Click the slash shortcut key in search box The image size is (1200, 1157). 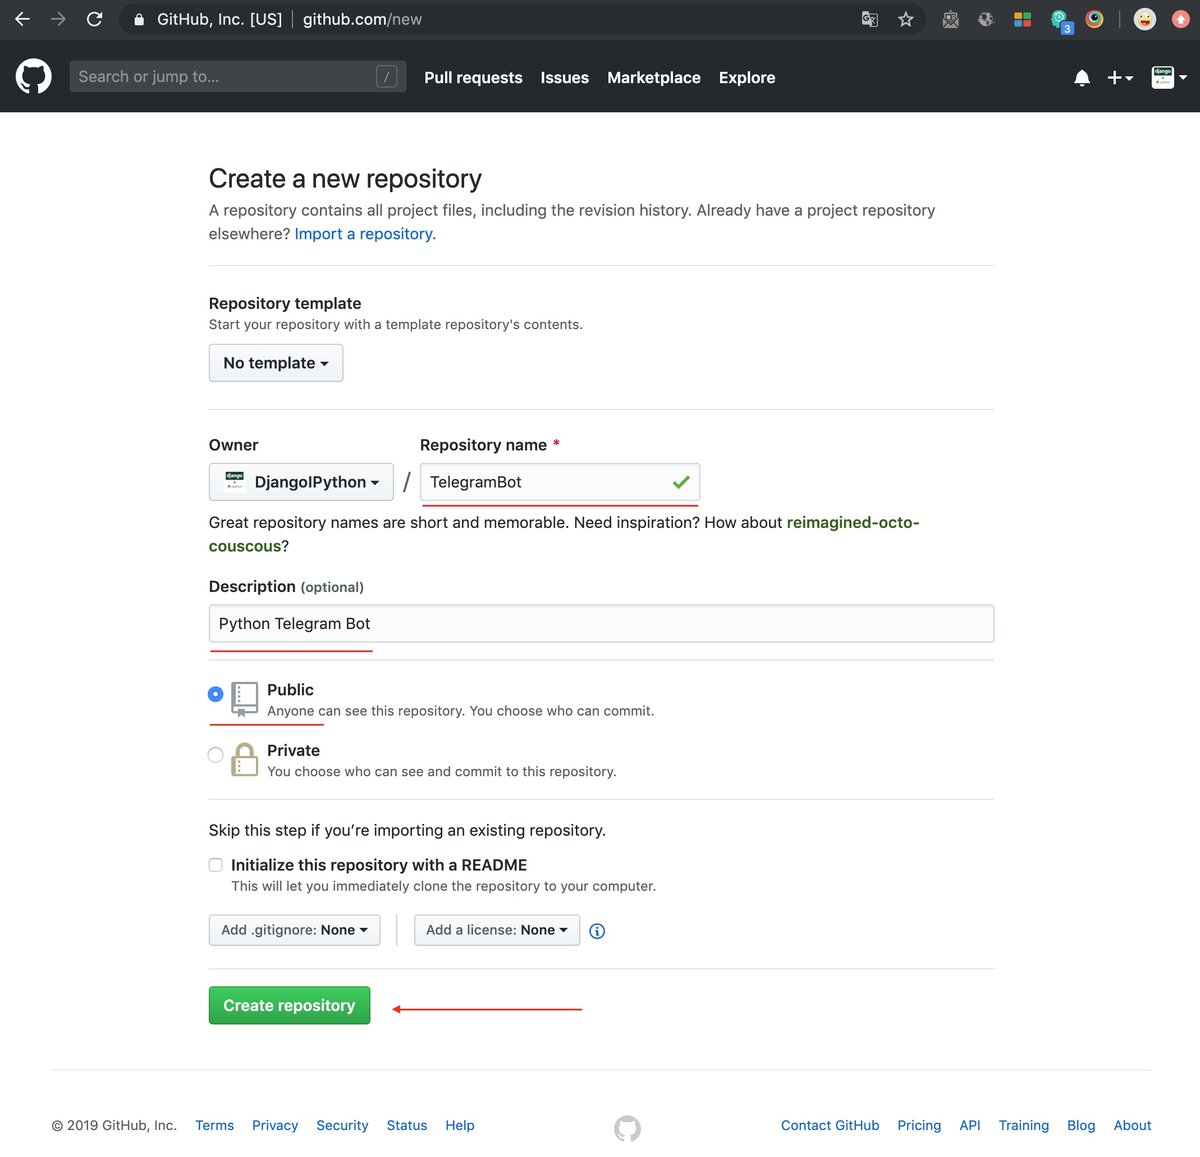pos(387,76)
